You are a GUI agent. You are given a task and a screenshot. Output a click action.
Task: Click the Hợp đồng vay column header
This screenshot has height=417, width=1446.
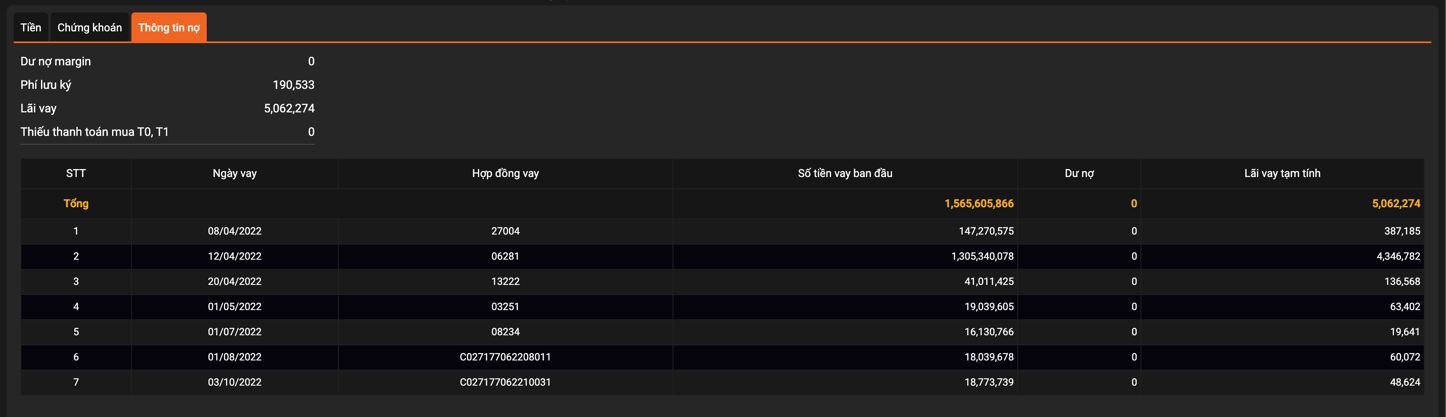[x=505, y=174]
